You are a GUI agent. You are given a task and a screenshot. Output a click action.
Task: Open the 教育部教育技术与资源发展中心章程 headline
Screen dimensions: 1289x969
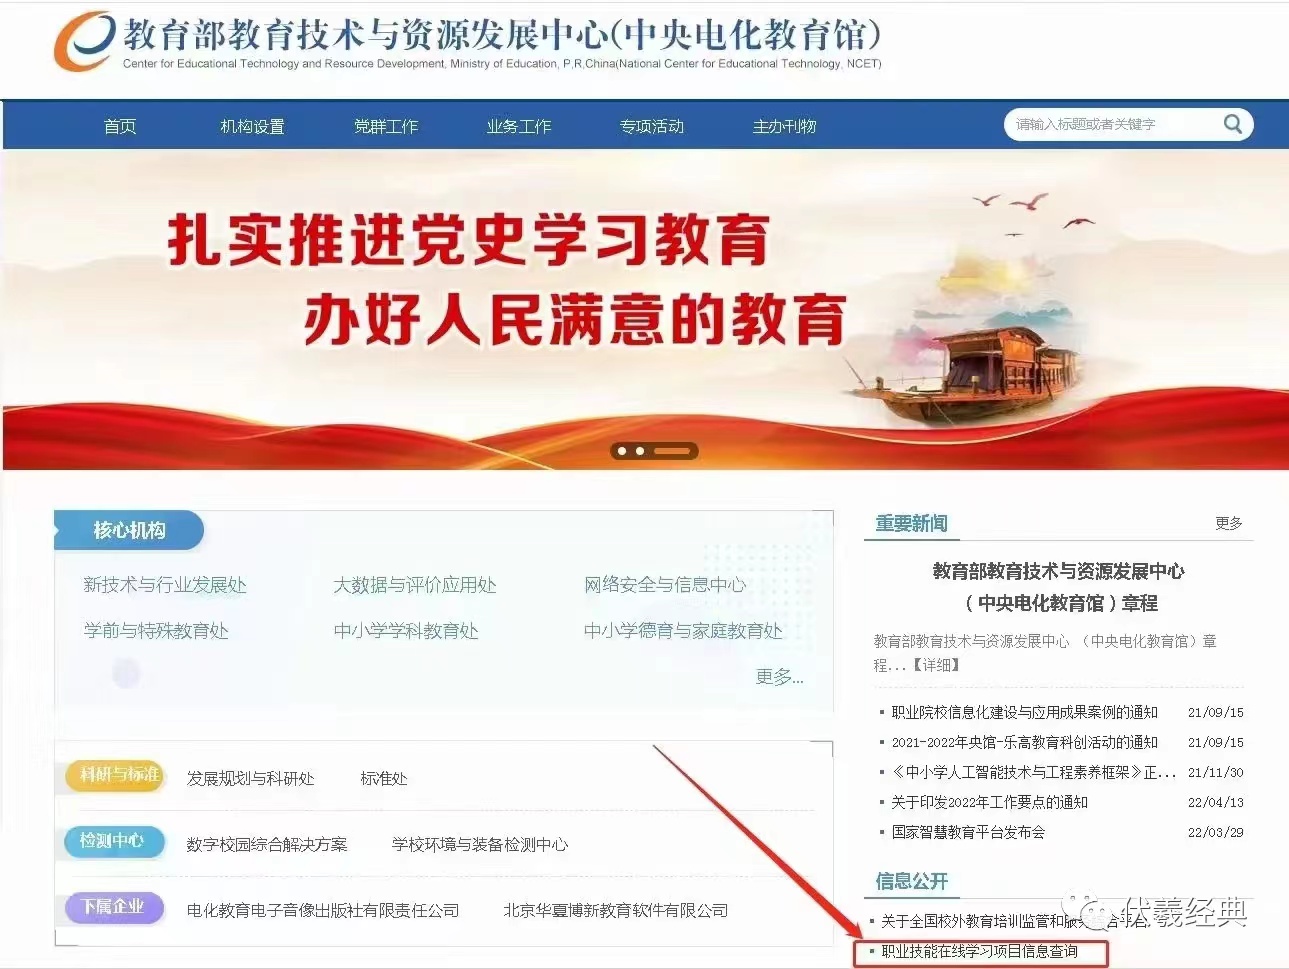[x=1059, y=587]
